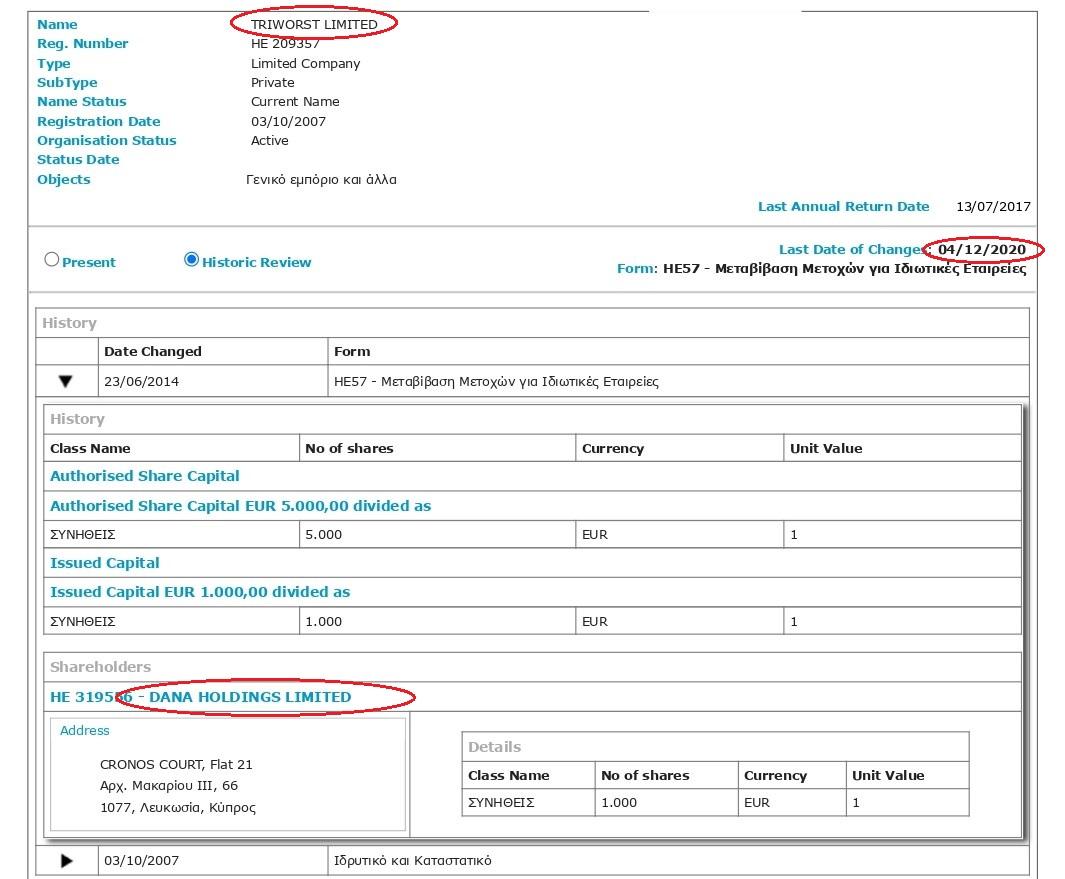1065x879 pixels.
Task: Click the Details table heading
Action: click(494, 747)
